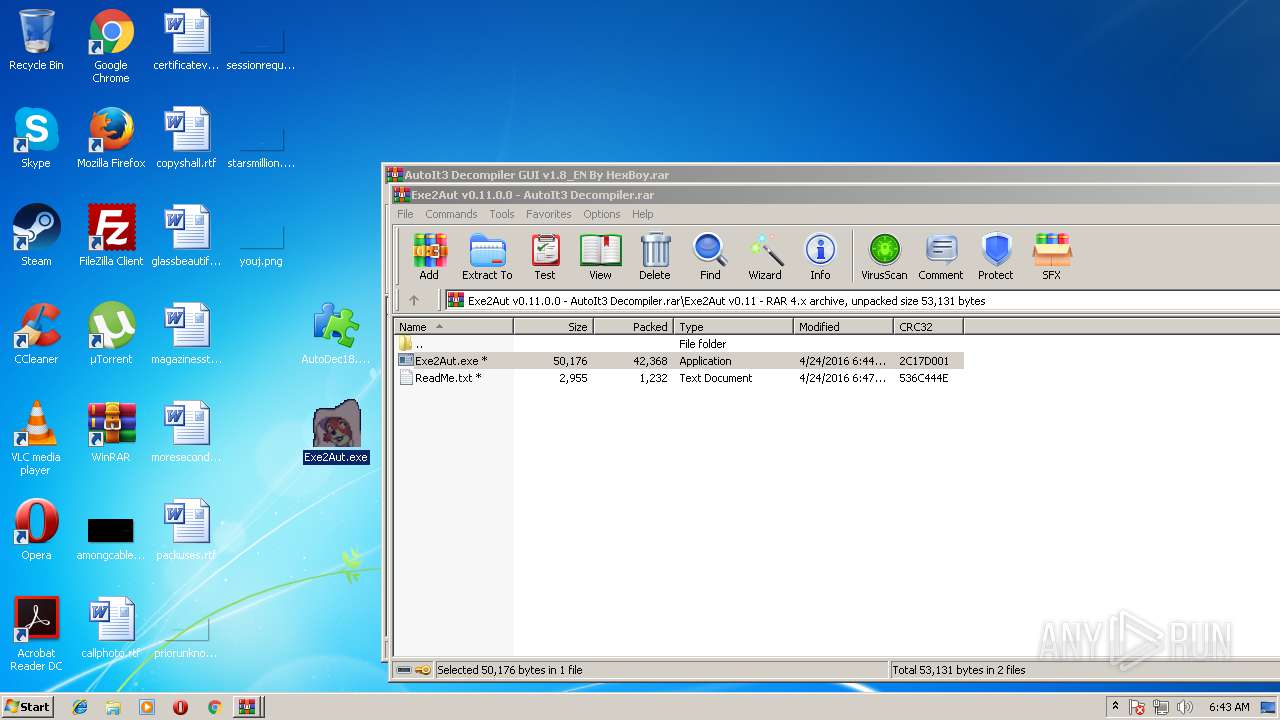The height and width of the screenshot is (720, 1280).
Task: Select the CCleaner desktop shortcut
Action: (36, 334)
